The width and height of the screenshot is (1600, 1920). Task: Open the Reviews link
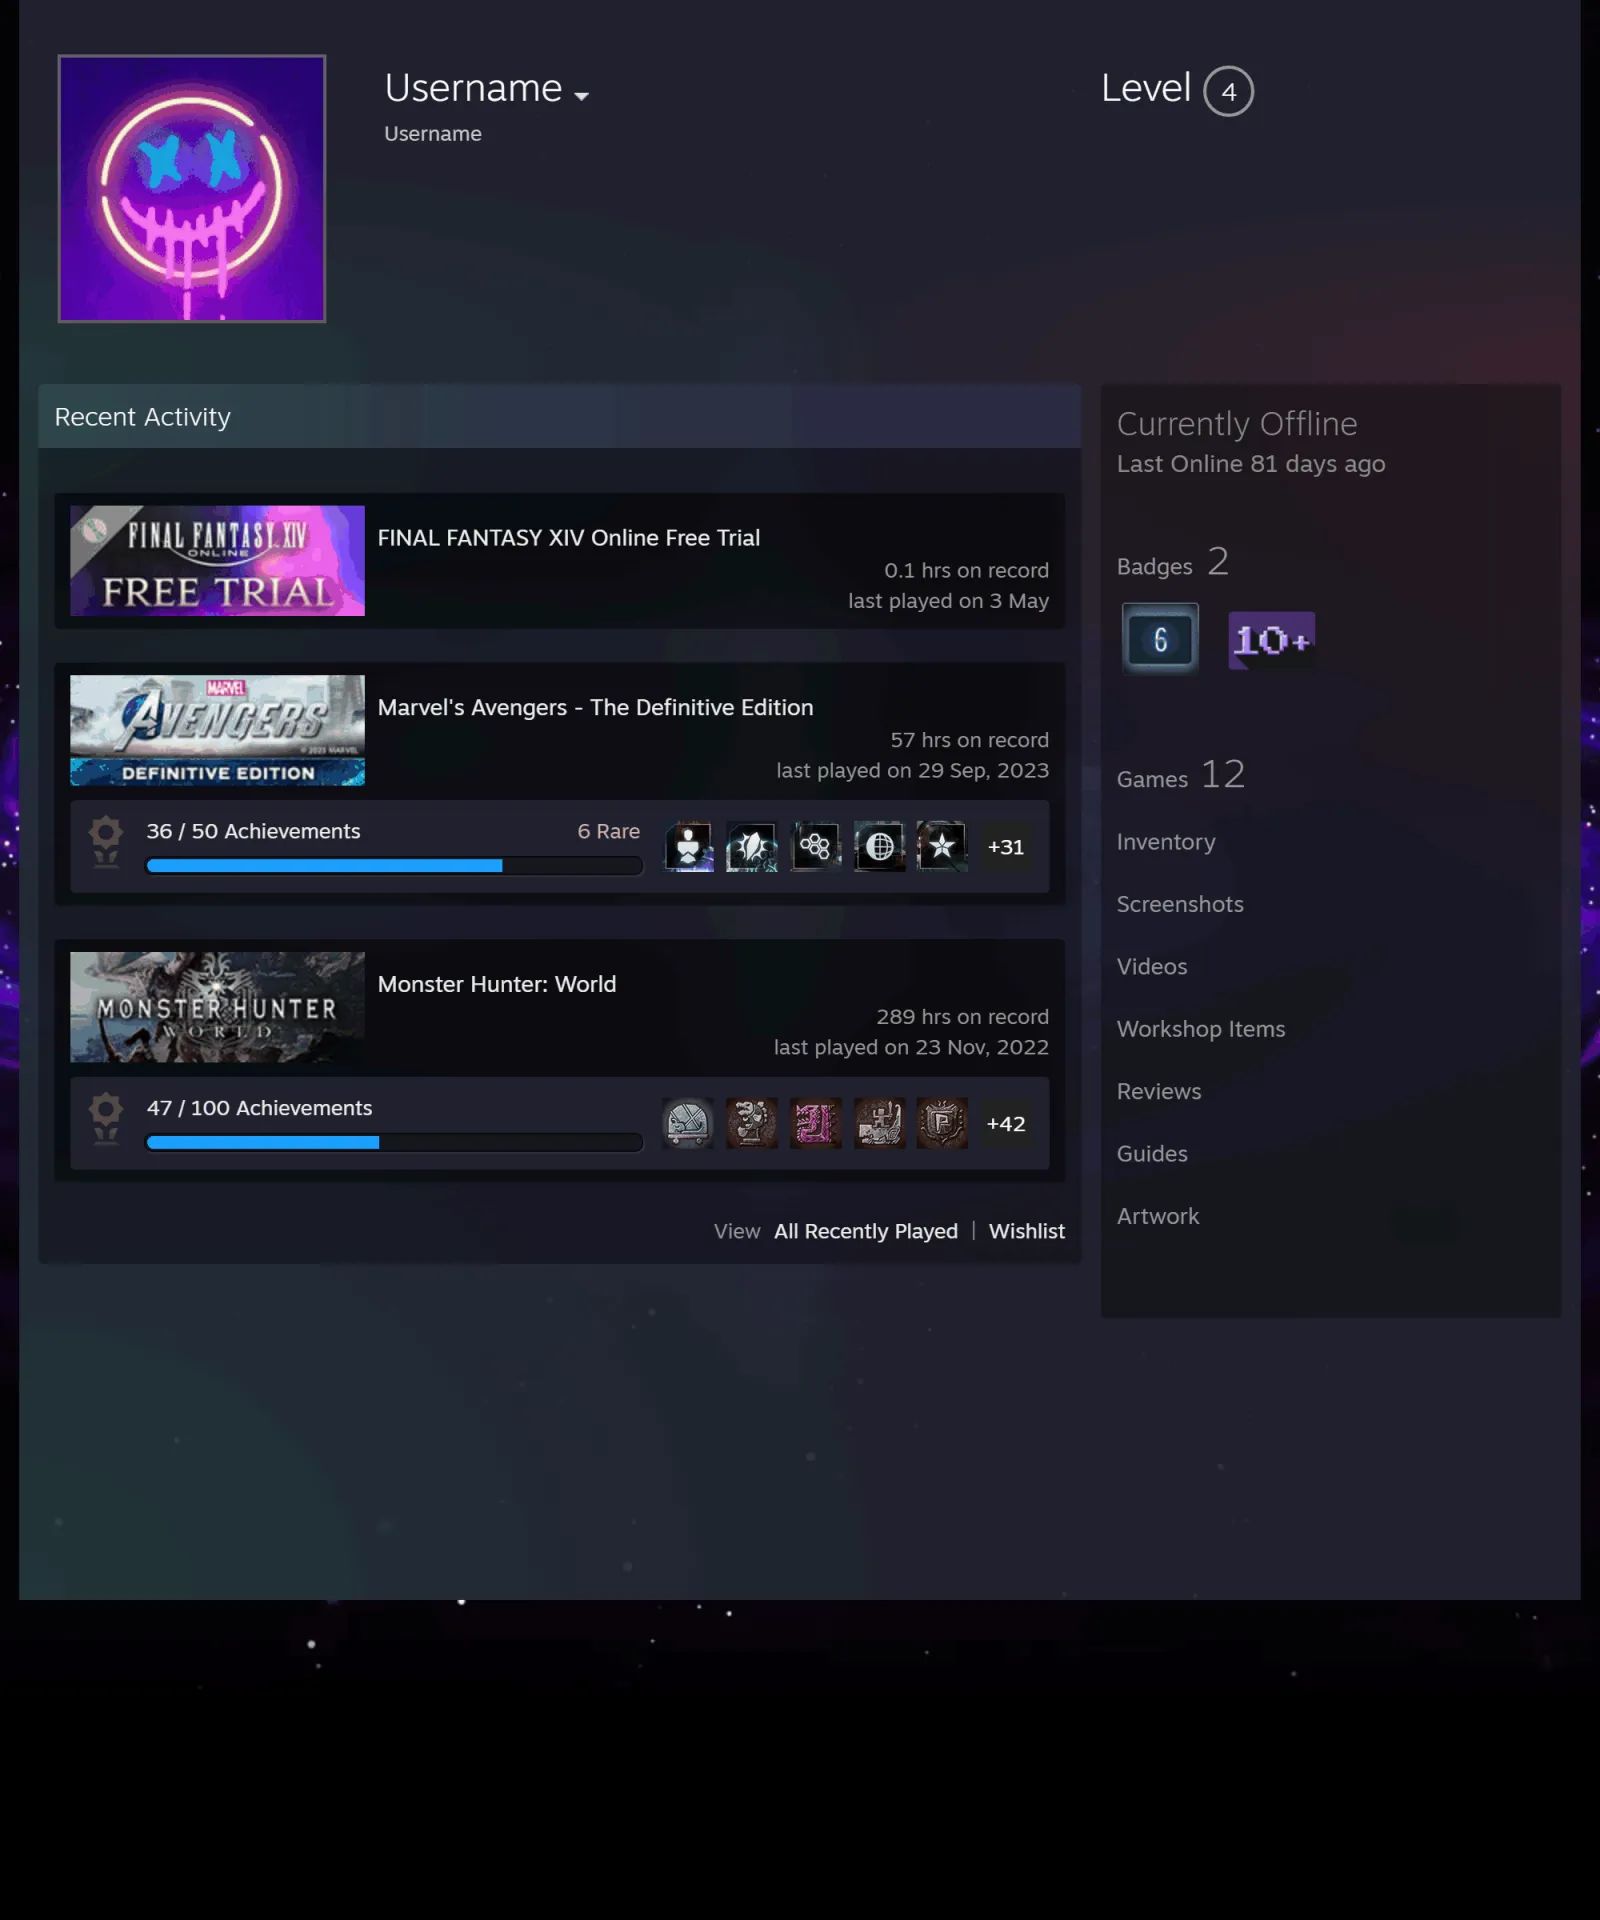pos(1159,1092)
